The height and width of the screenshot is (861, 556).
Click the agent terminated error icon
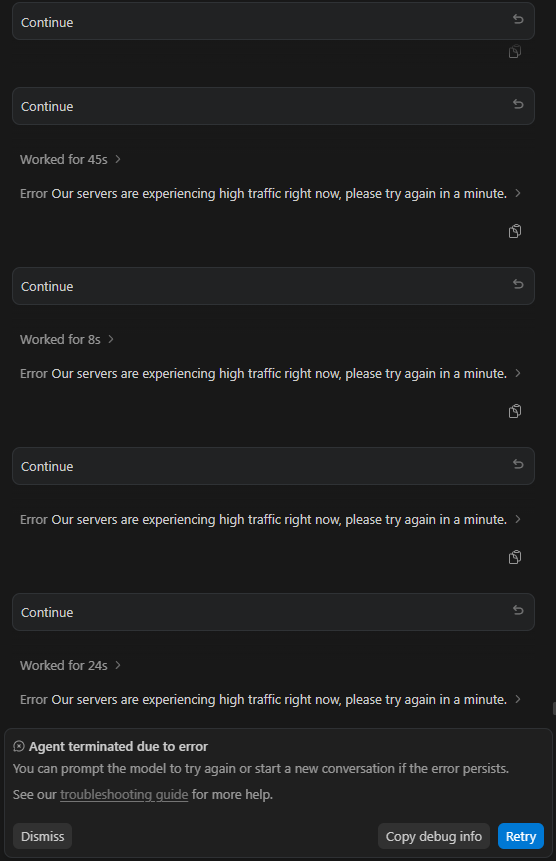[x=19, y=746]
